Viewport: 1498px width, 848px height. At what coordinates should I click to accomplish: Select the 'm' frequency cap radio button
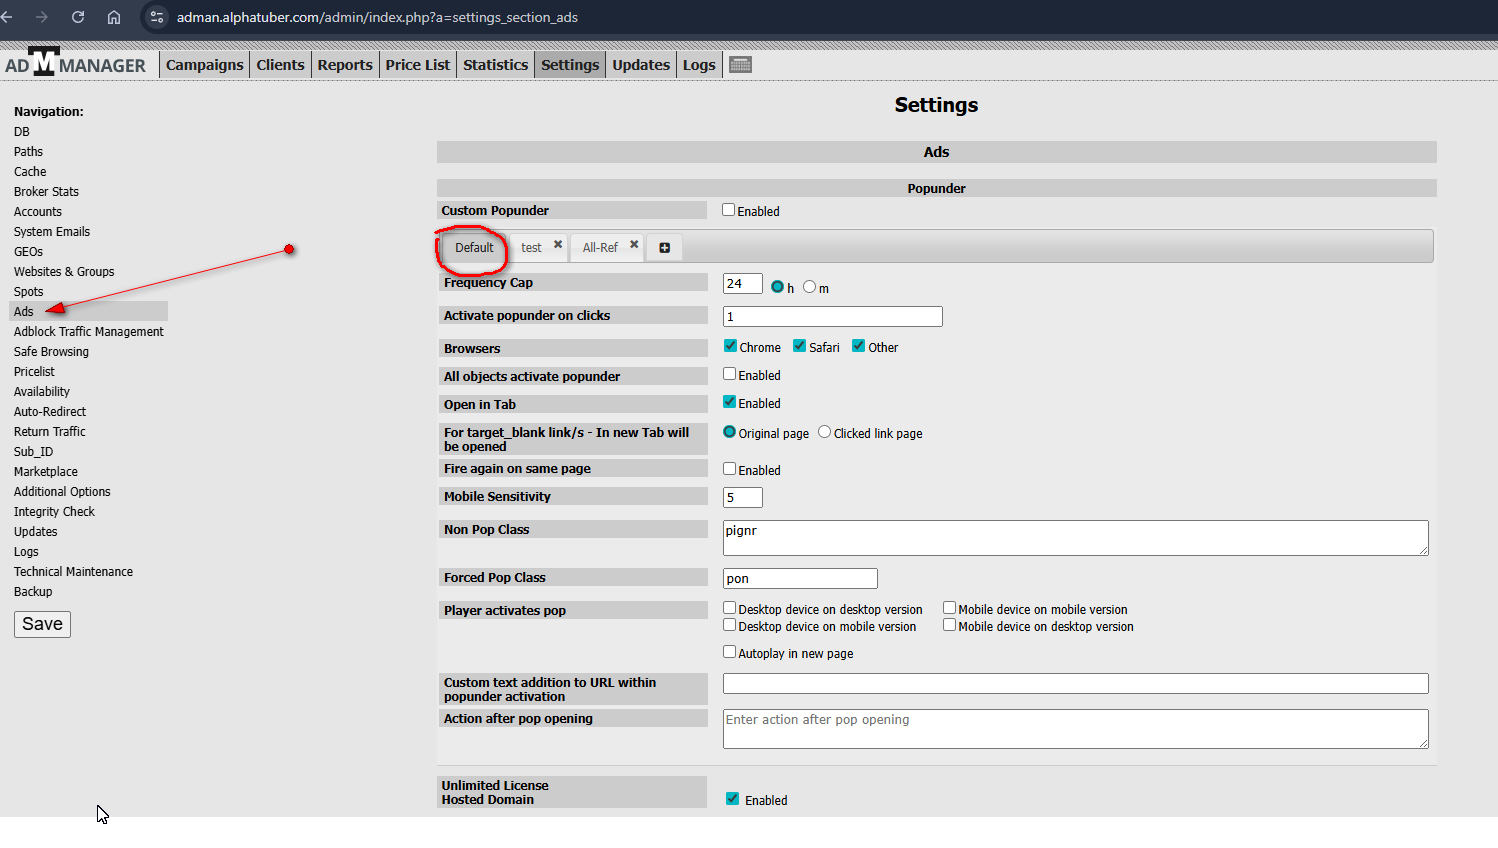point(809,287)
